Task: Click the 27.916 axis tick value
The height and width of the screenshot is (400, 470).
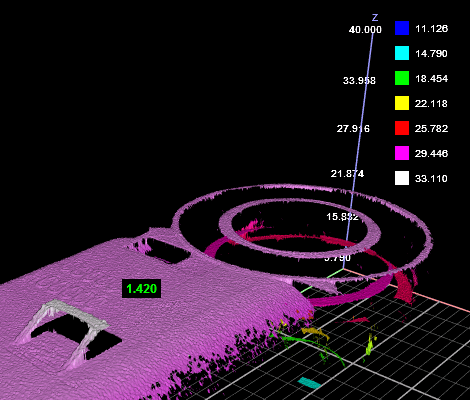Action: [353, 128]
